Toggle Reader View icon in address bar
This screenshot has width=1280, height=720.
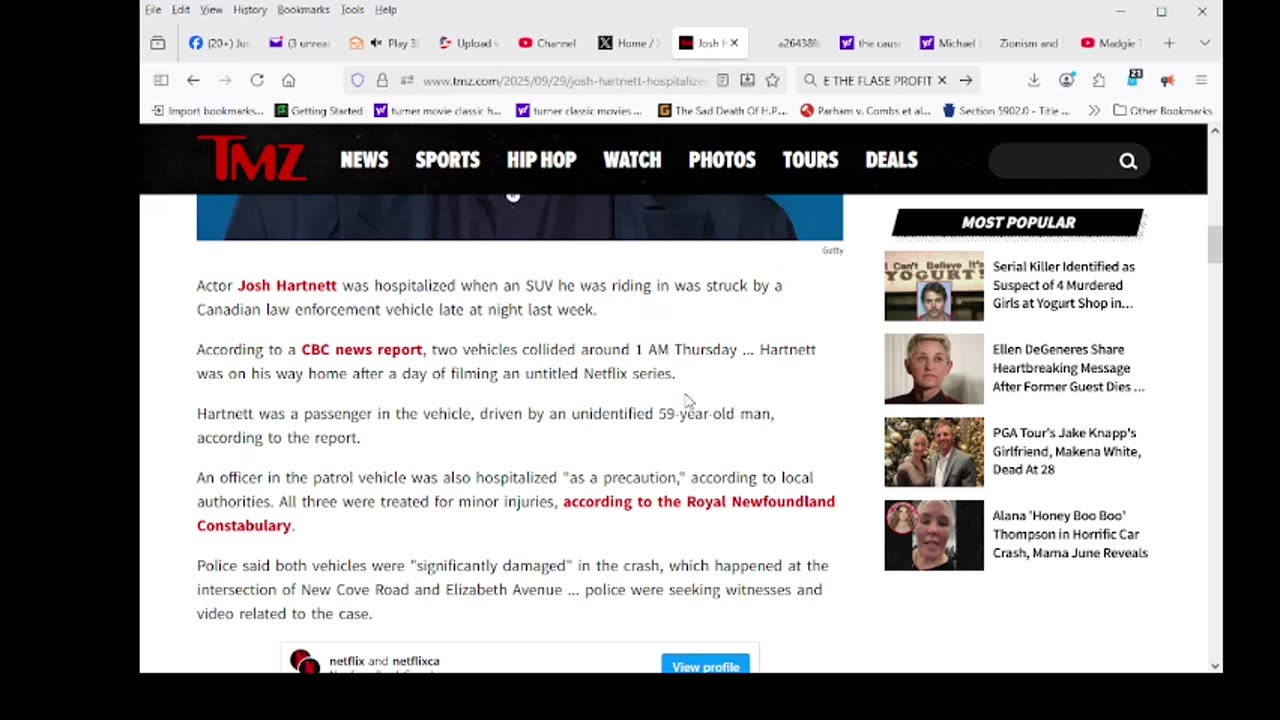point(721,80)
